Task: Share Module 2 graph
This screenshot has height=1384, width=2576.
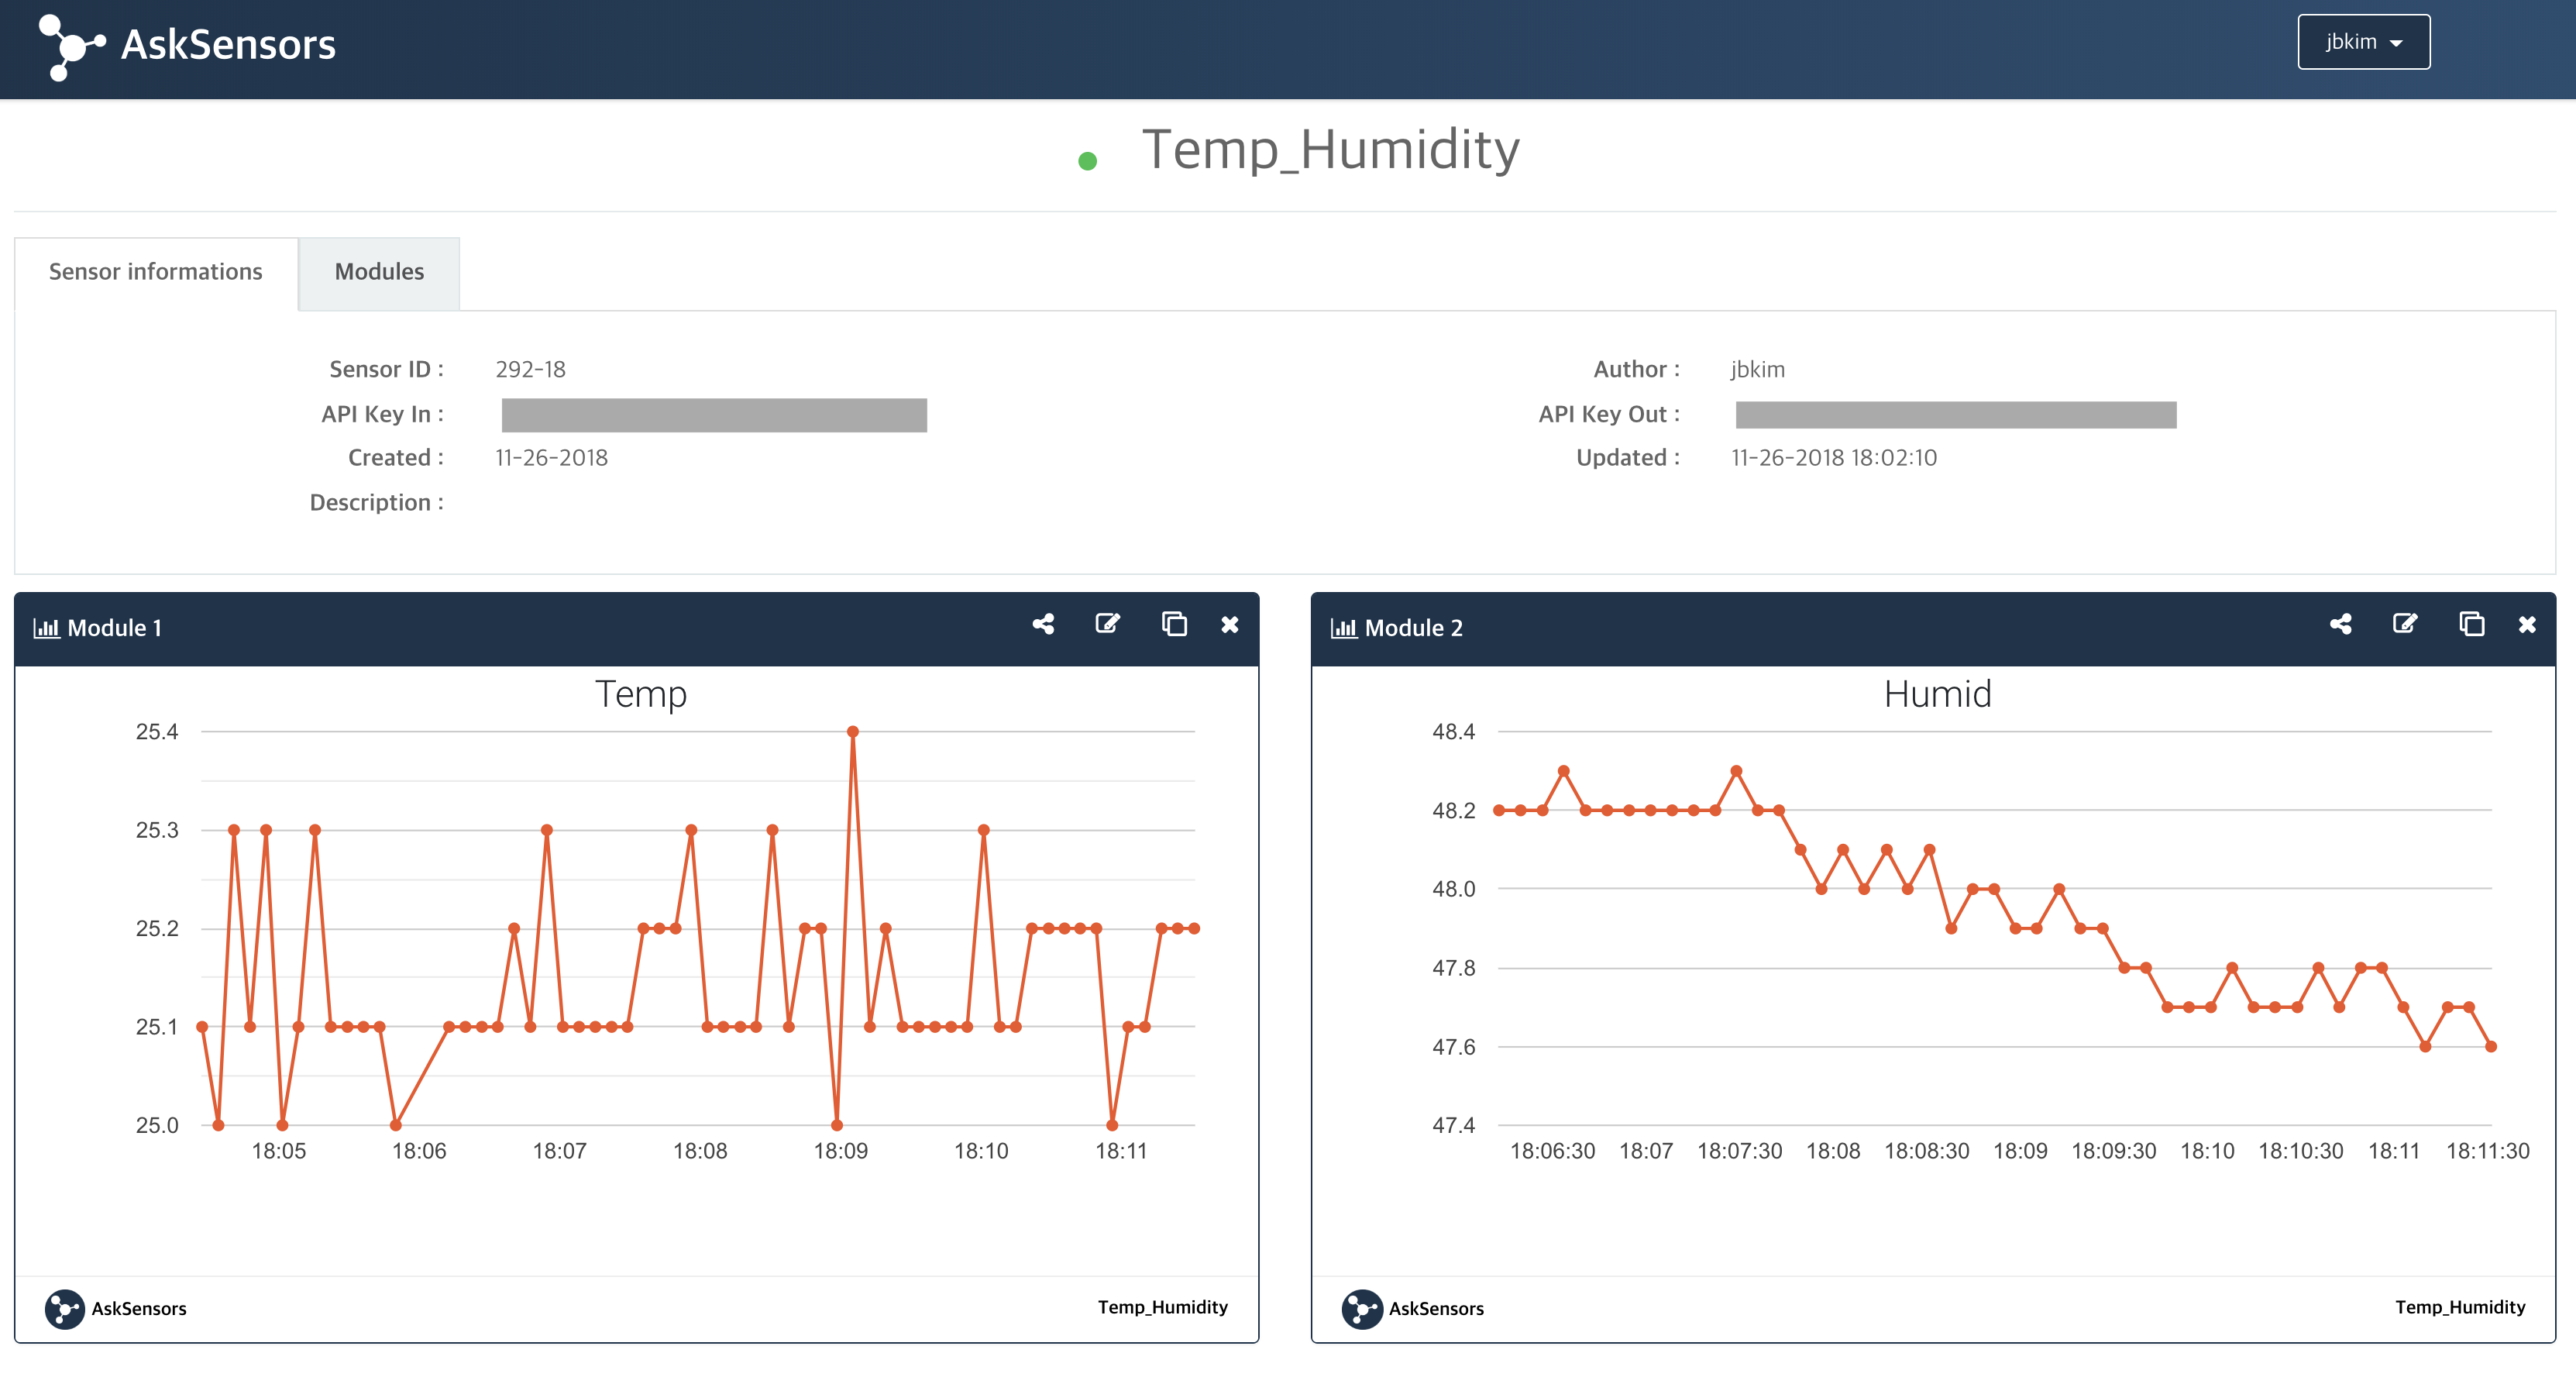Action: 2340,625
